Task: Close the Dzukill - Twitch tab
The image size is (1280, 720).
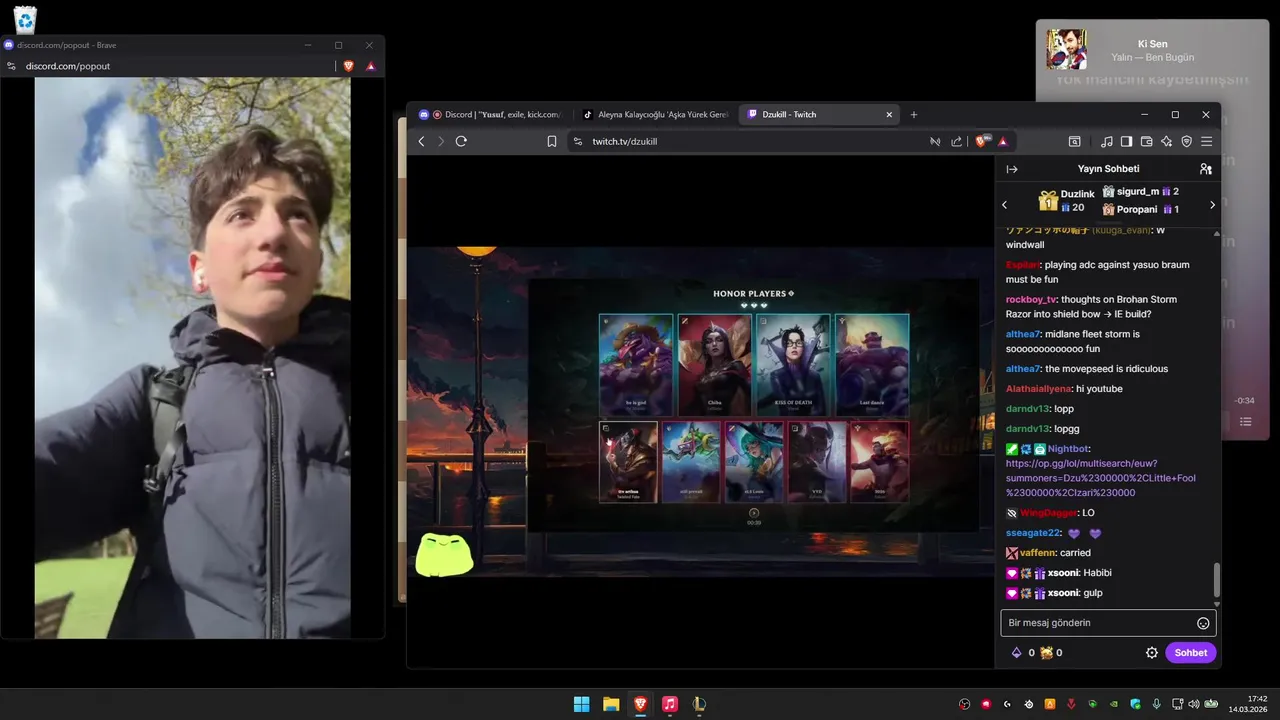Action: 889,115
